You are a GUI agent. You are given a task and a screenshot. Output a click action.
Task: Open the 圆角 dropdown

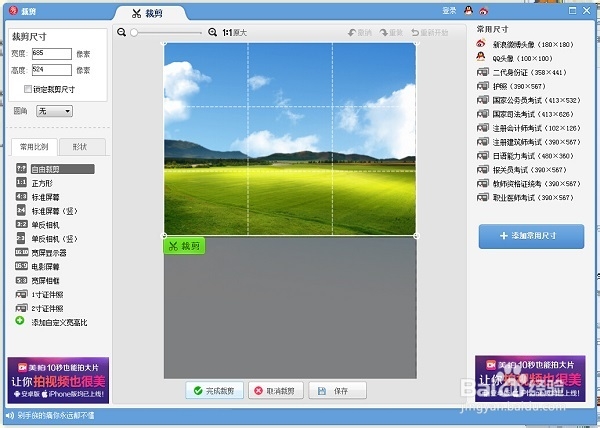tap(54, 111)
